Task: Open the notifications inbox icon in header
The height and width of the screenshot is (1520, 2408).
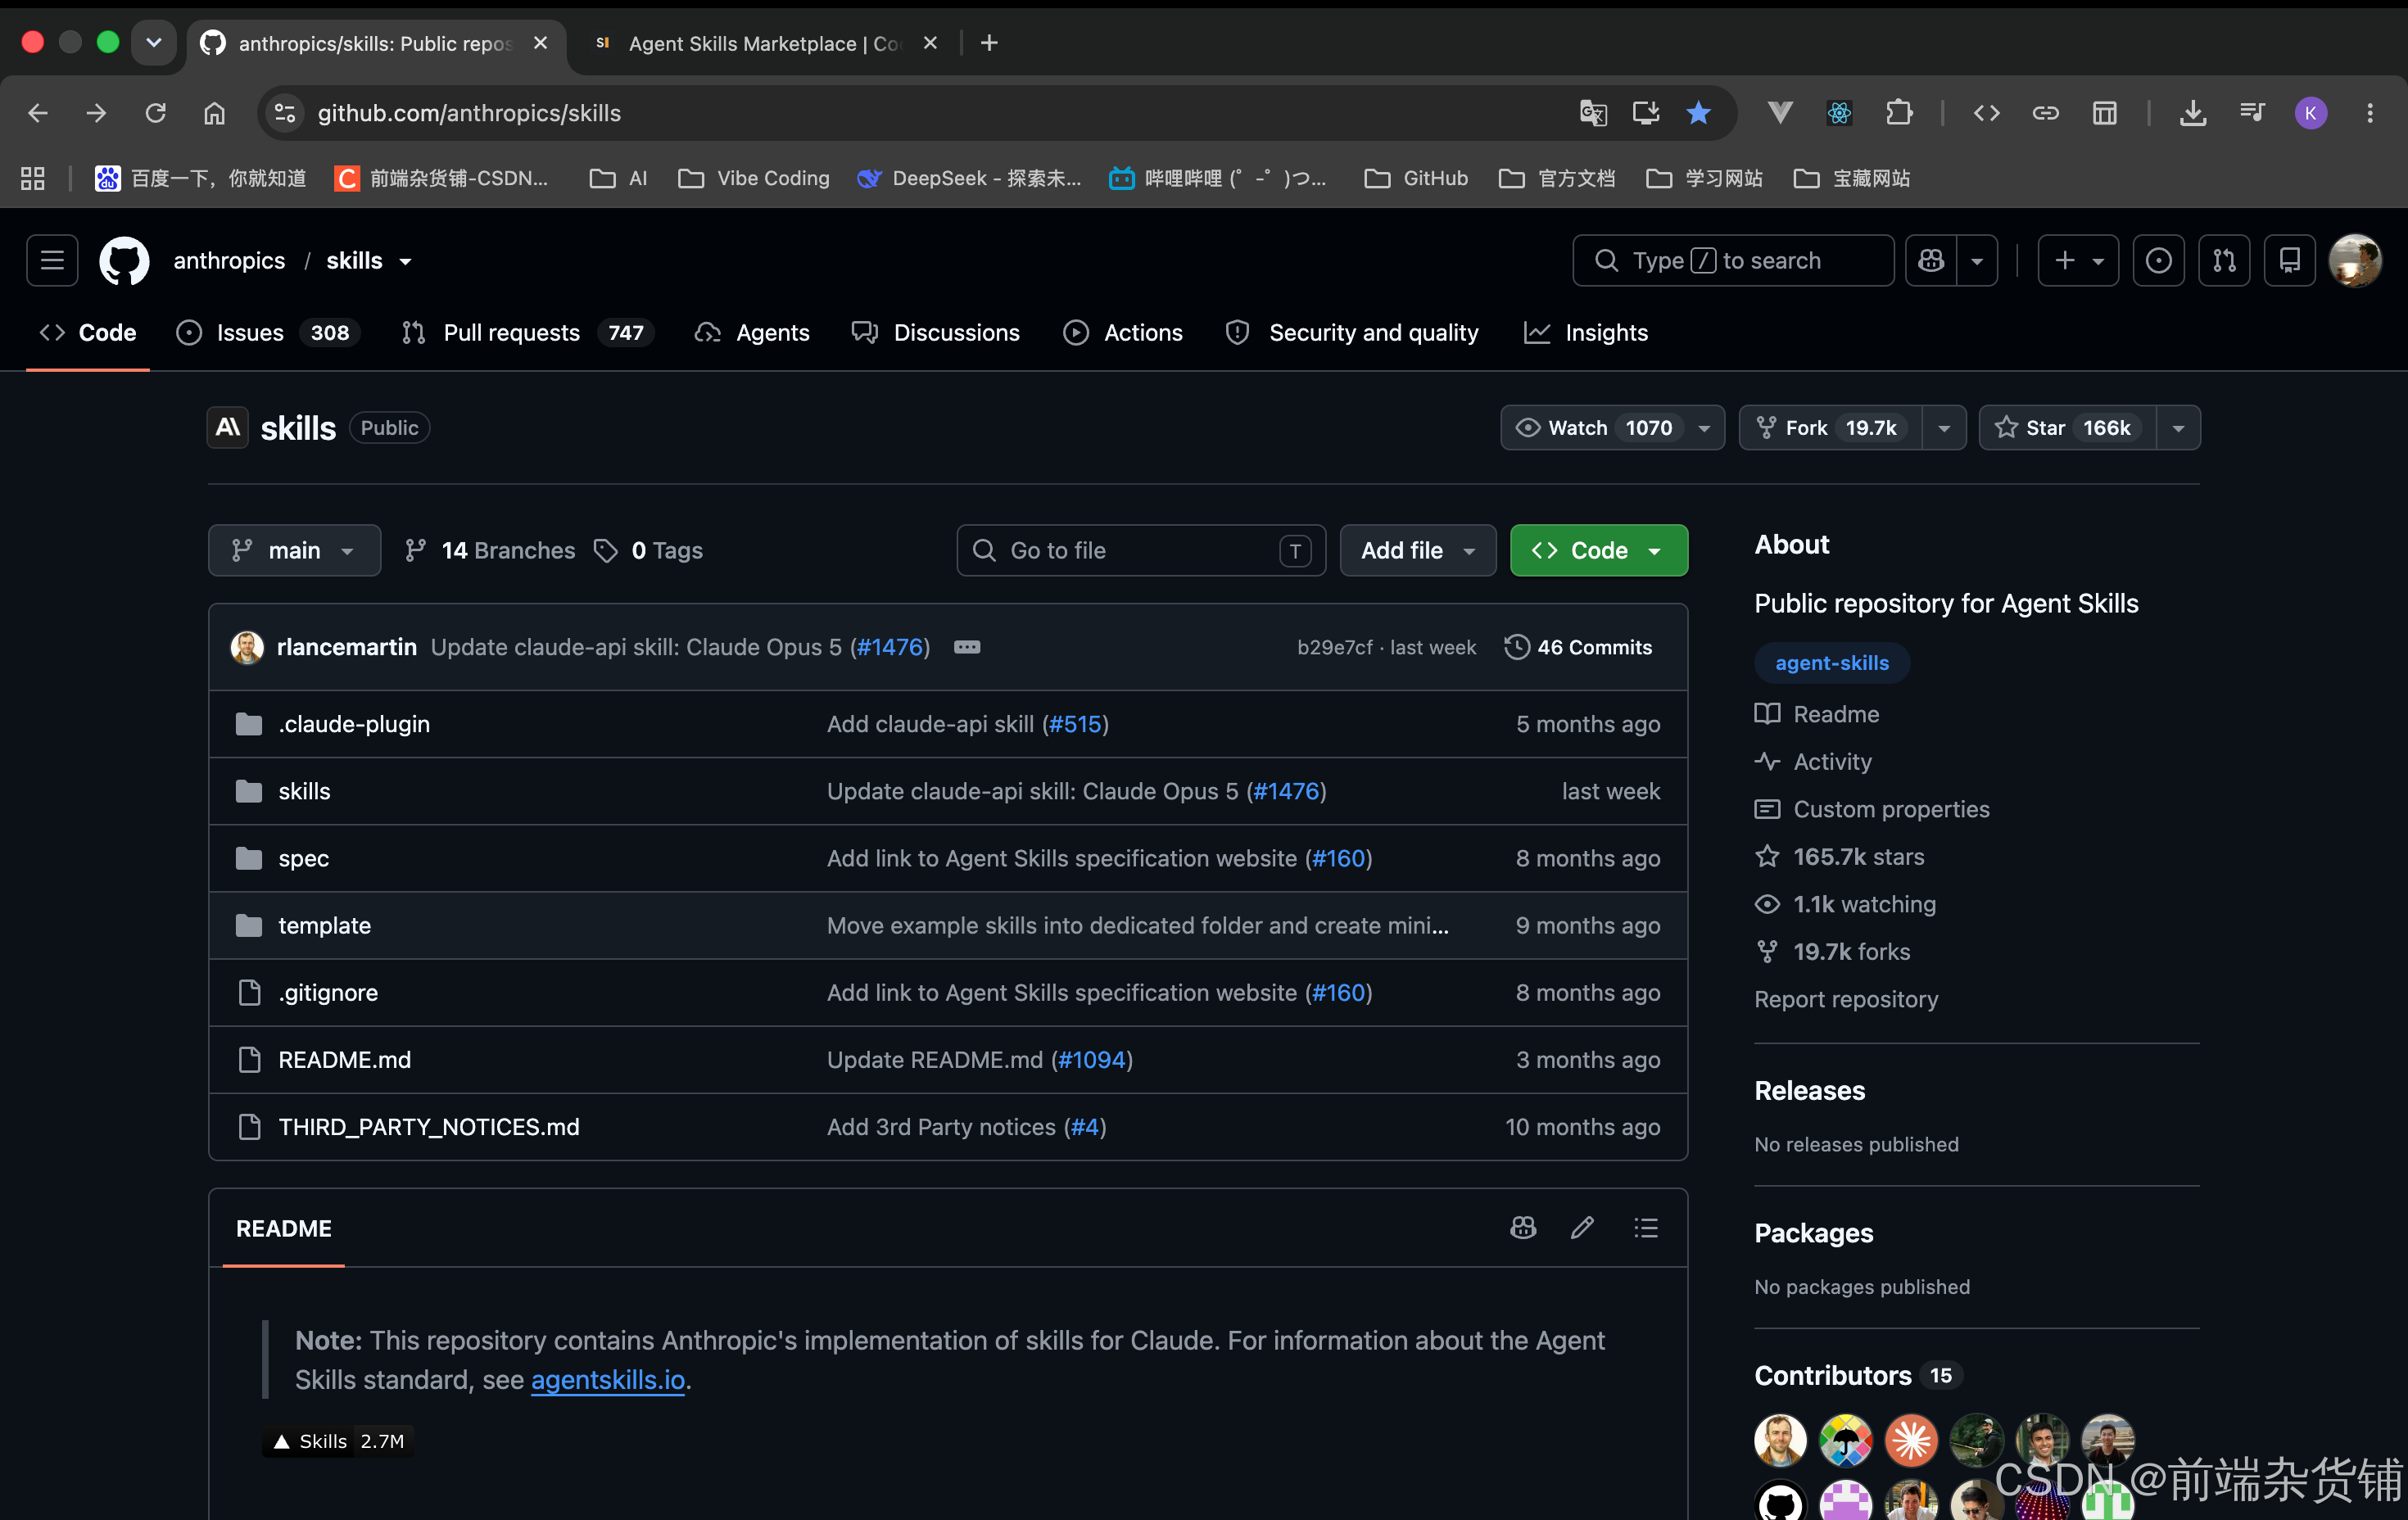Action: 2289,260
